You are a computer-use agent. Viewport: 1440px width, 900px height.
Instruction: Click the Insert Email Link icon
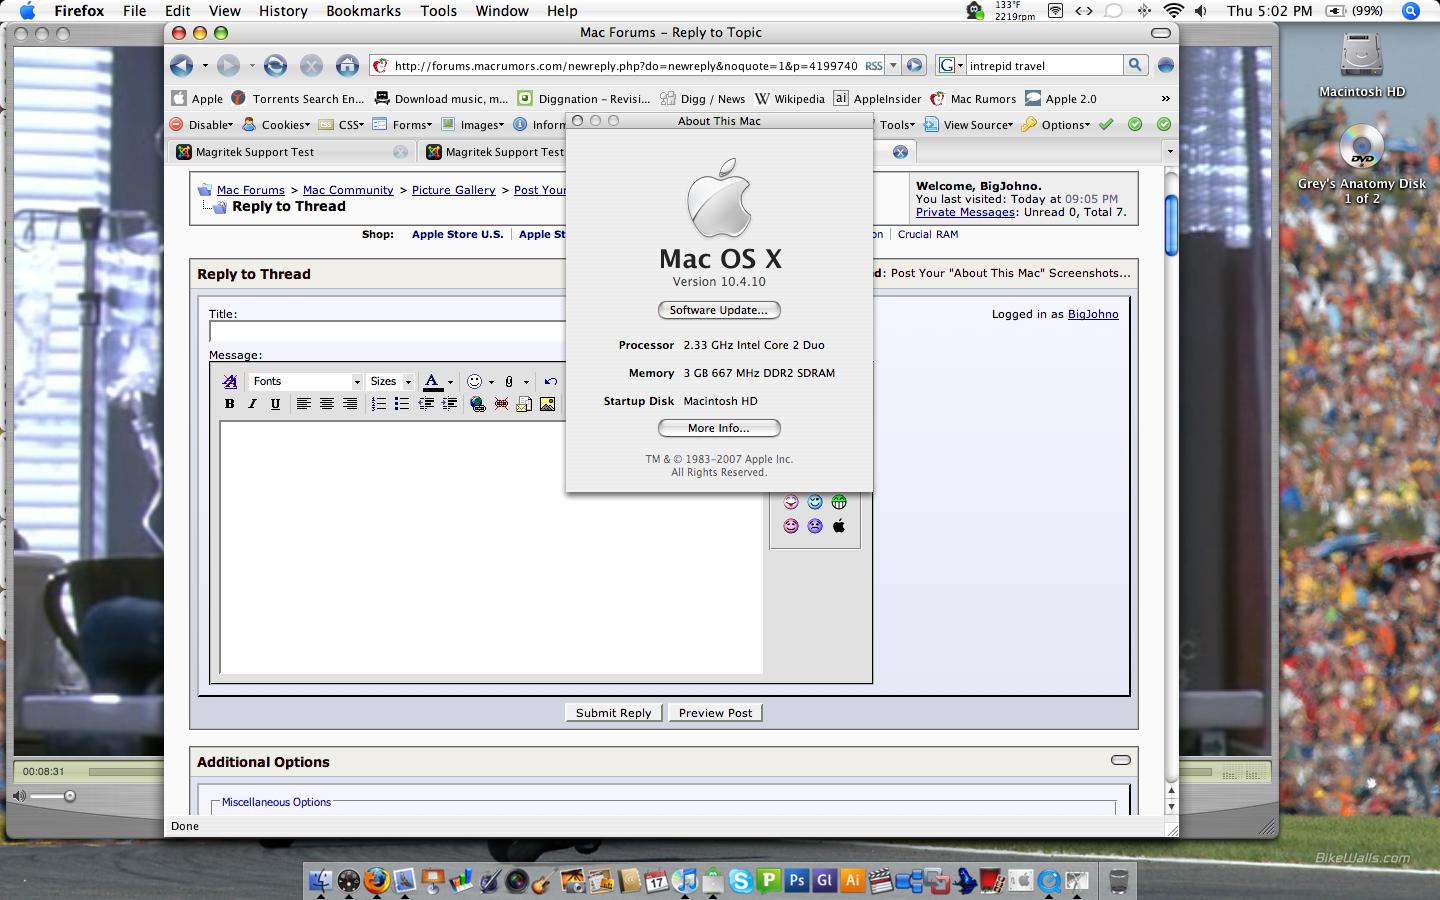coord(524,404)
